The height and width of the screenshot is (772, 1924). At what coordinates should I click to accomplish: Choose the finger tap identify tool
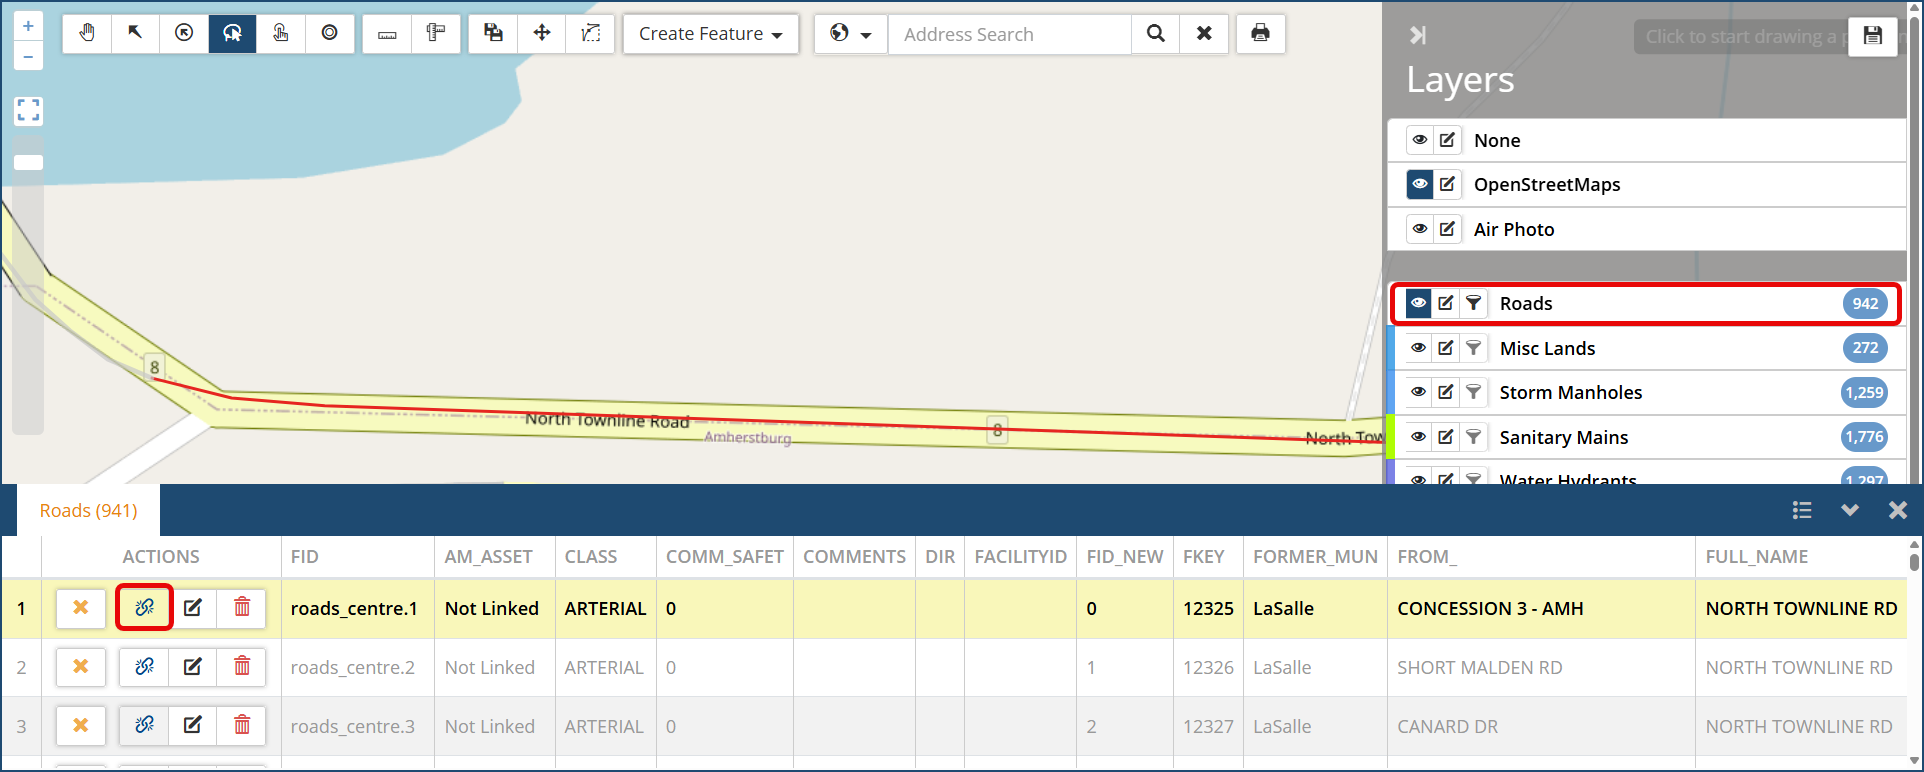pos(281,33)
